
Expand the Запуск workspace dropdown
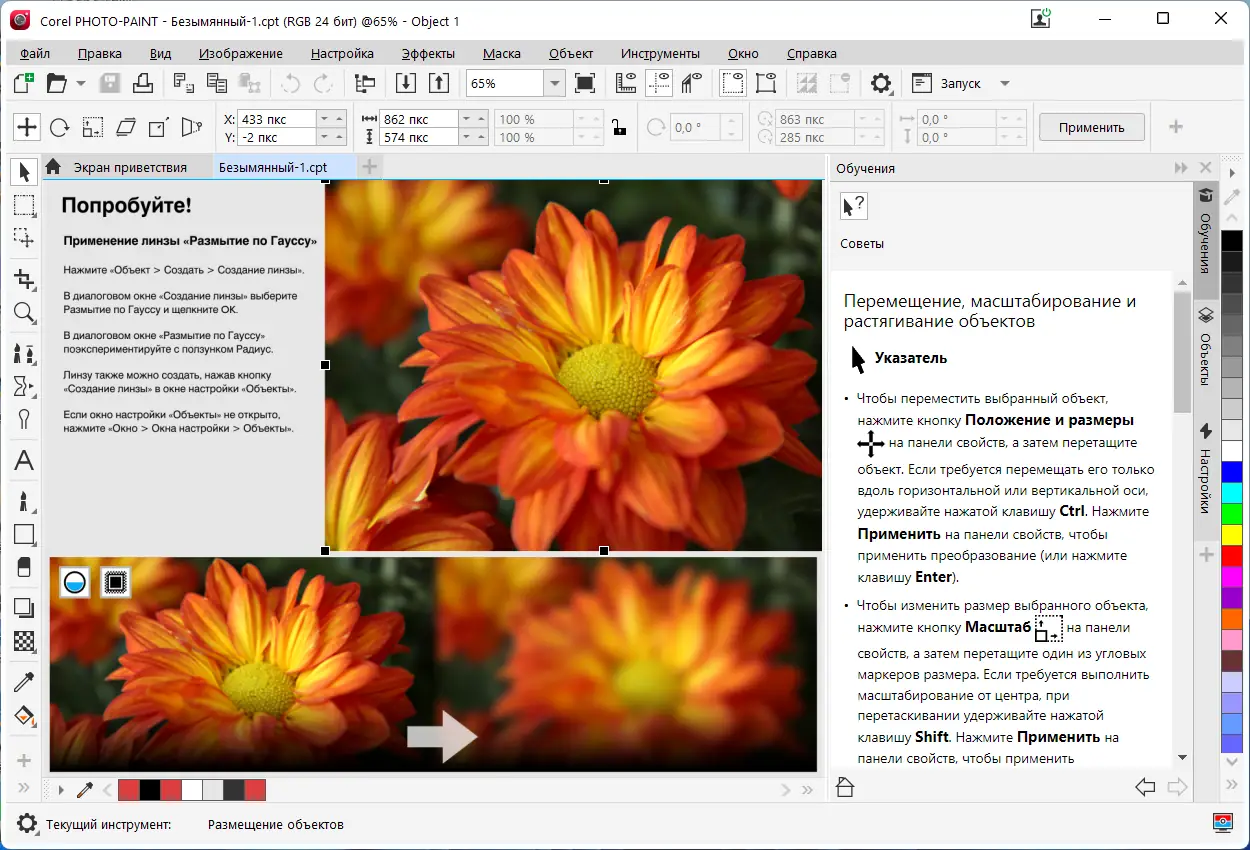coord(1005,83)
